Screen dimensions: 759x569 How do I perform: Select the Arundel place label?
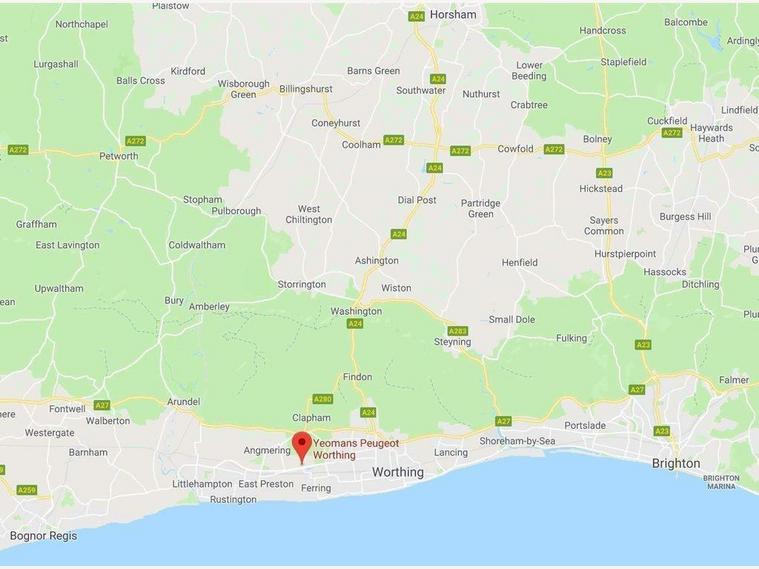click(183, 401)
